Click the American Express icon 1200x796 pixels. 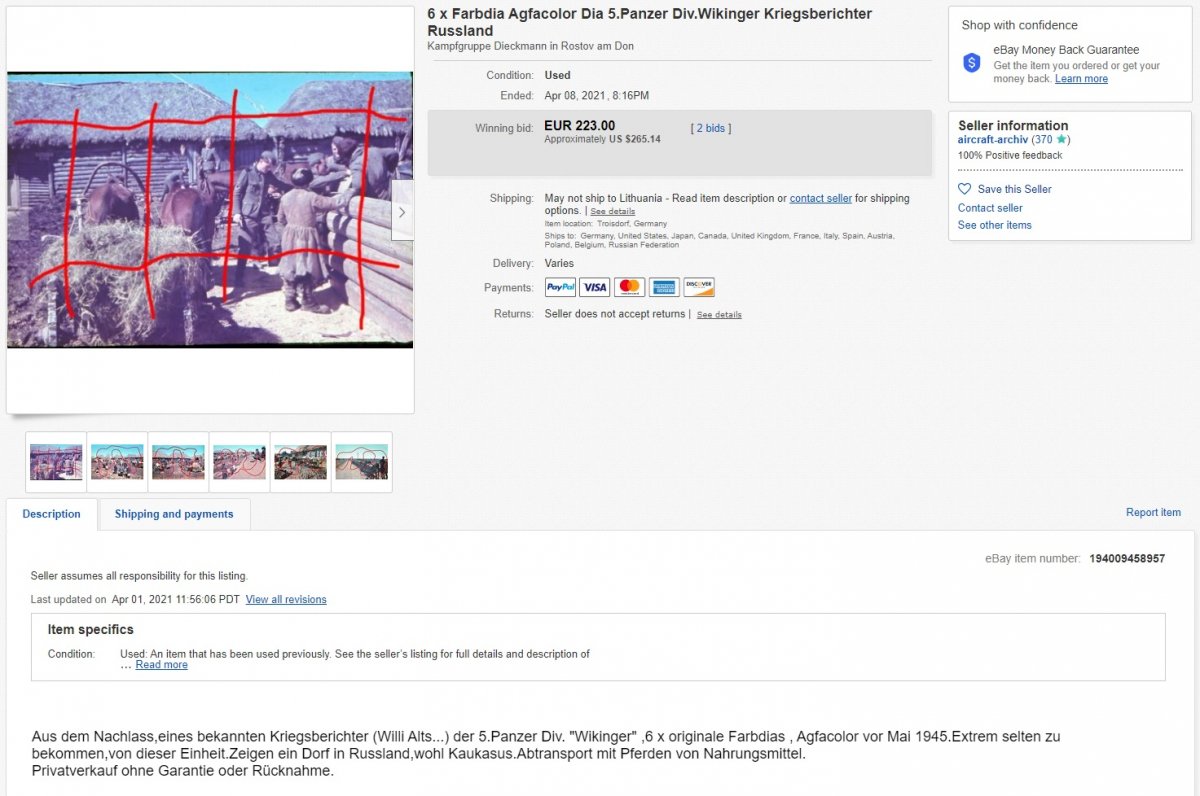click(x=664, y=288)
